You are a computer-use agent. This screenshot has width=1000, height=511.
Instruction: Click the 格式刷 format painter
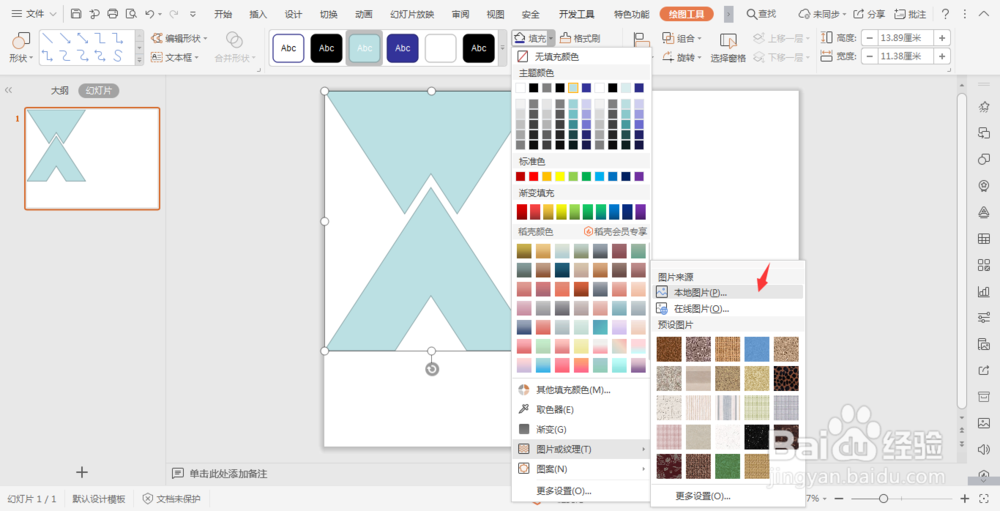(580, 38)
